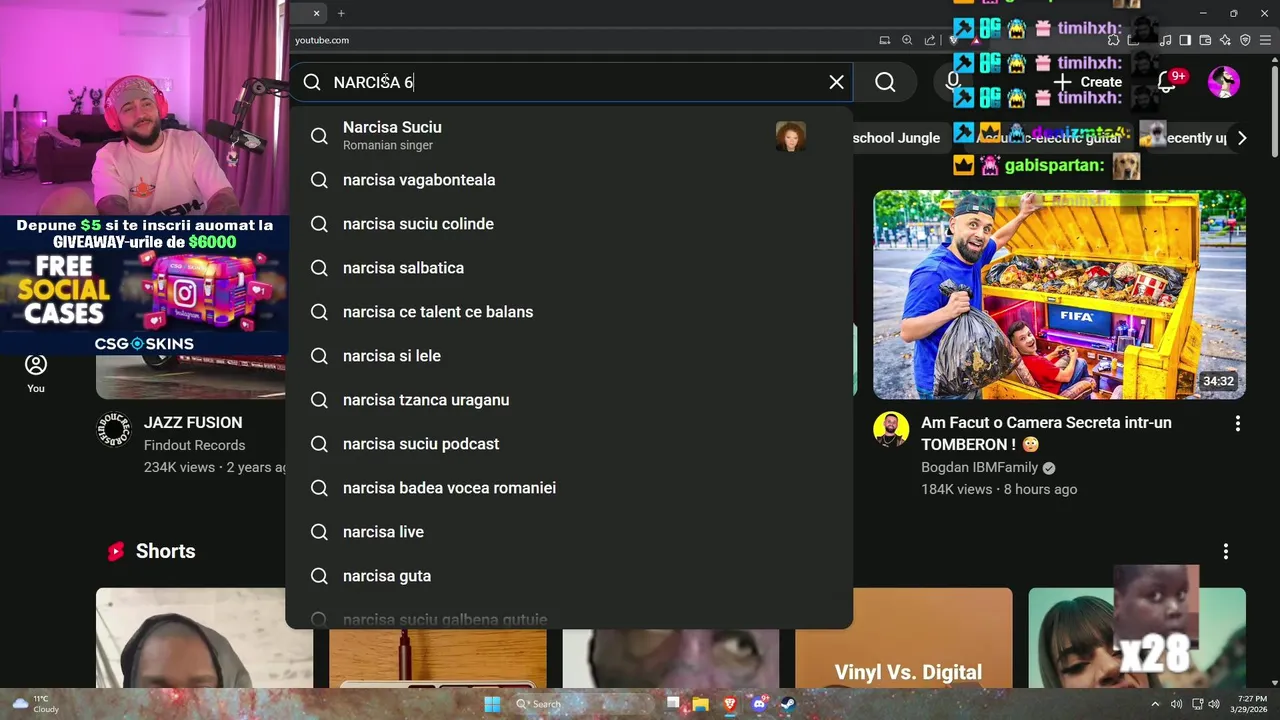Screen dimensions: 1280x720
Task: Select the suggestion narcisa salbatica
Action: click(569, 268)
